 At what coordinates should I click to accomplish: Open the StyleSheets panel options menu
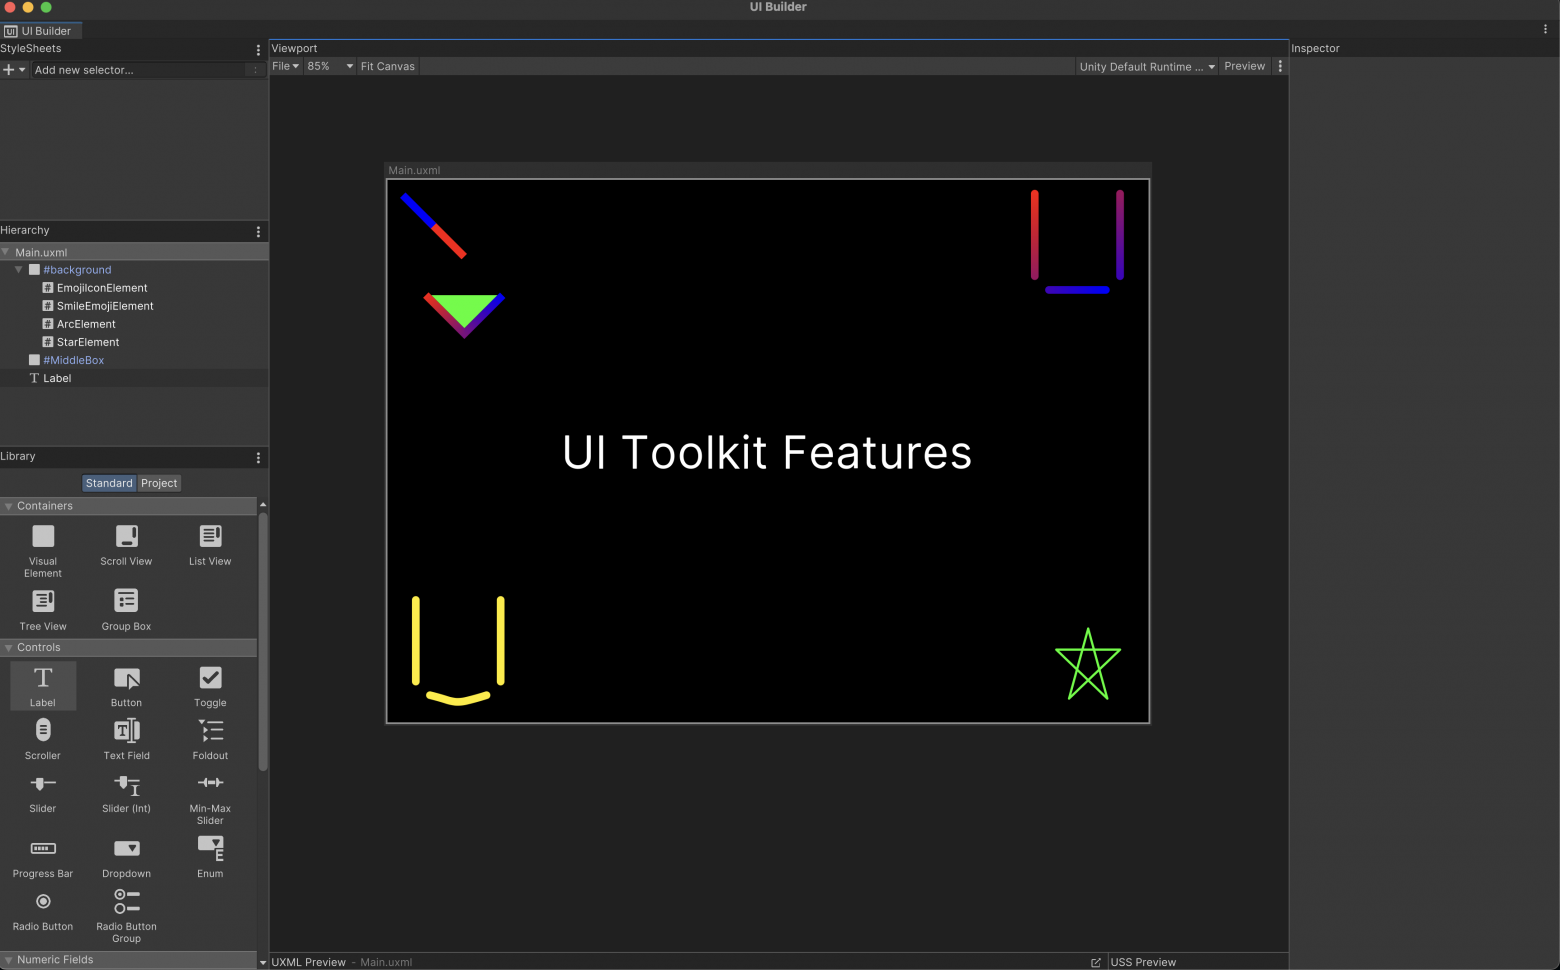pos(258,50)
